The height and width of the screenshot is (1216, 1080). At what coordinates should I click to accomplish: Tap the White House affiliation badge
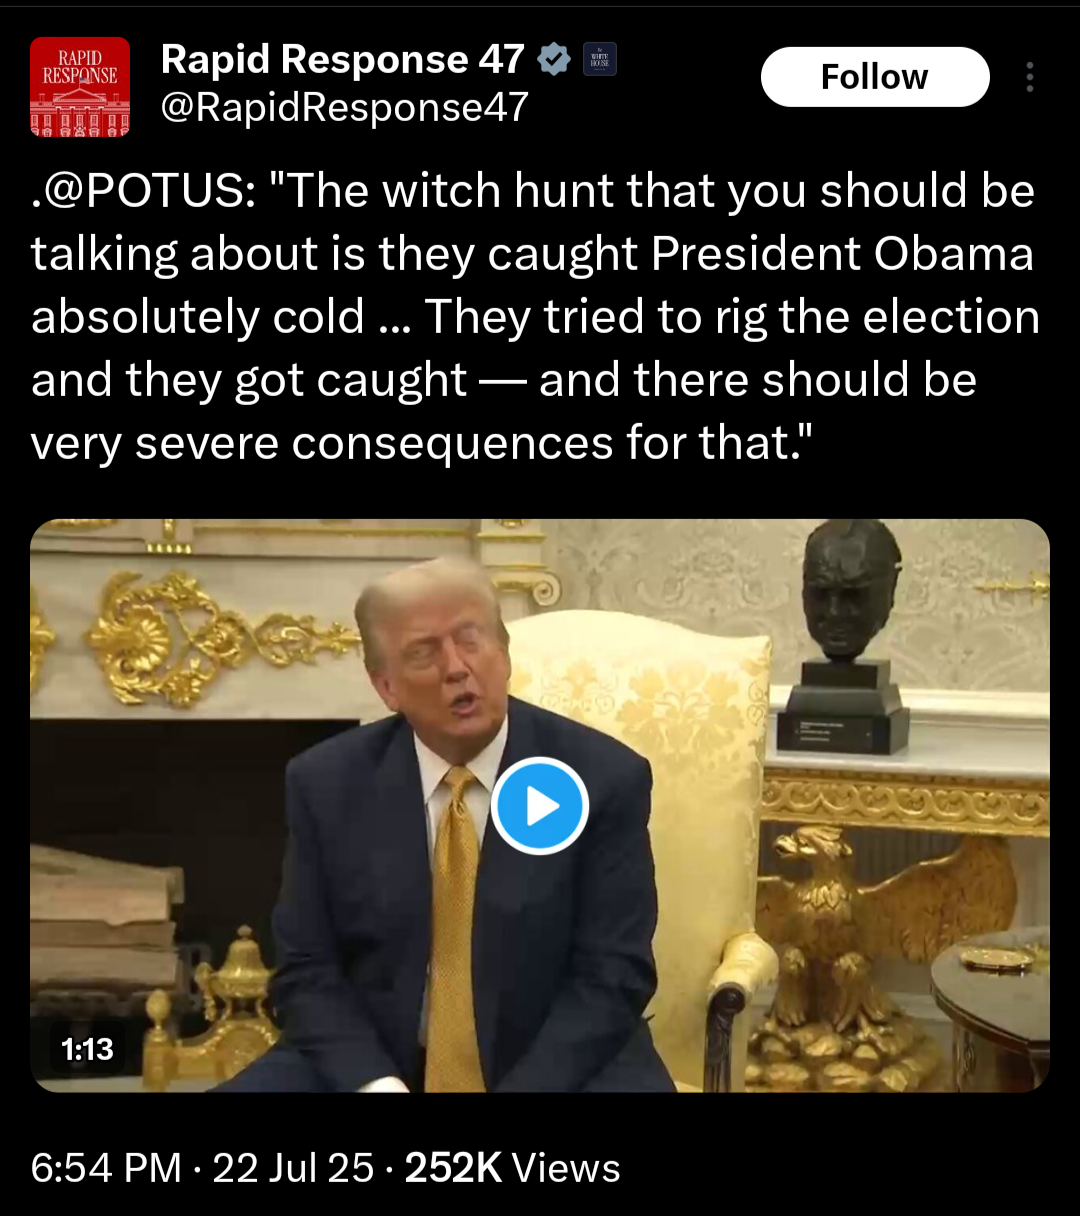[600, 60]
